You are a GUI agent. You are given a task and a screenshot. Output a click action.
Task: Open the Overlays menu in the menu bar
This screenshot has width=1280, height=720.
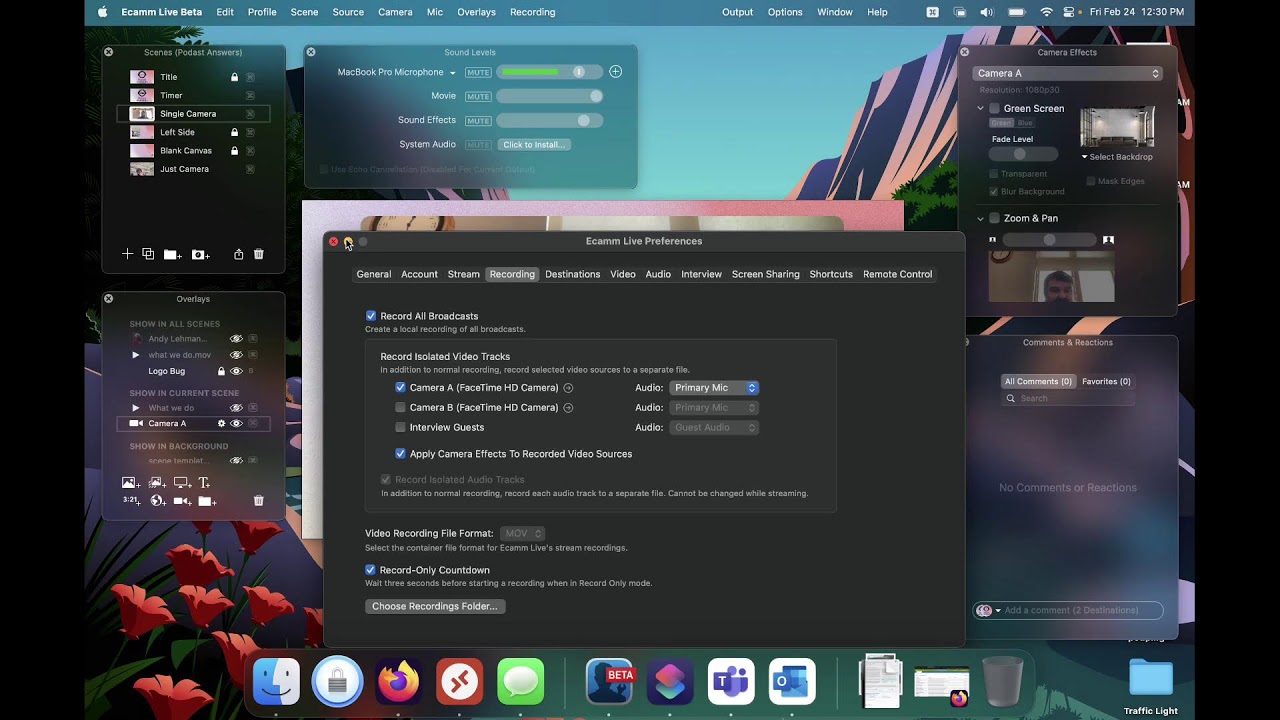(476, 12)
